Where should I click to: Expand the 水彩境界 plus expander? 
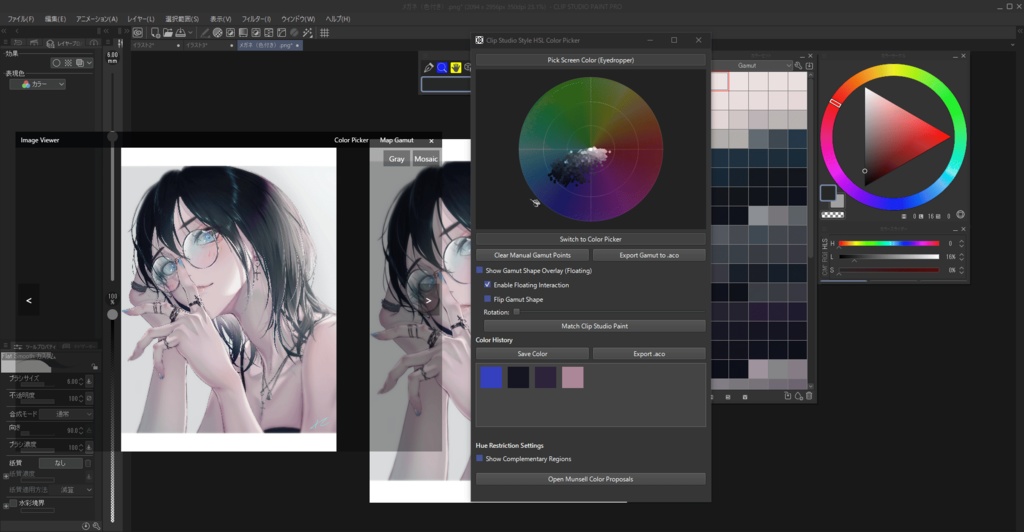point(5,505)
